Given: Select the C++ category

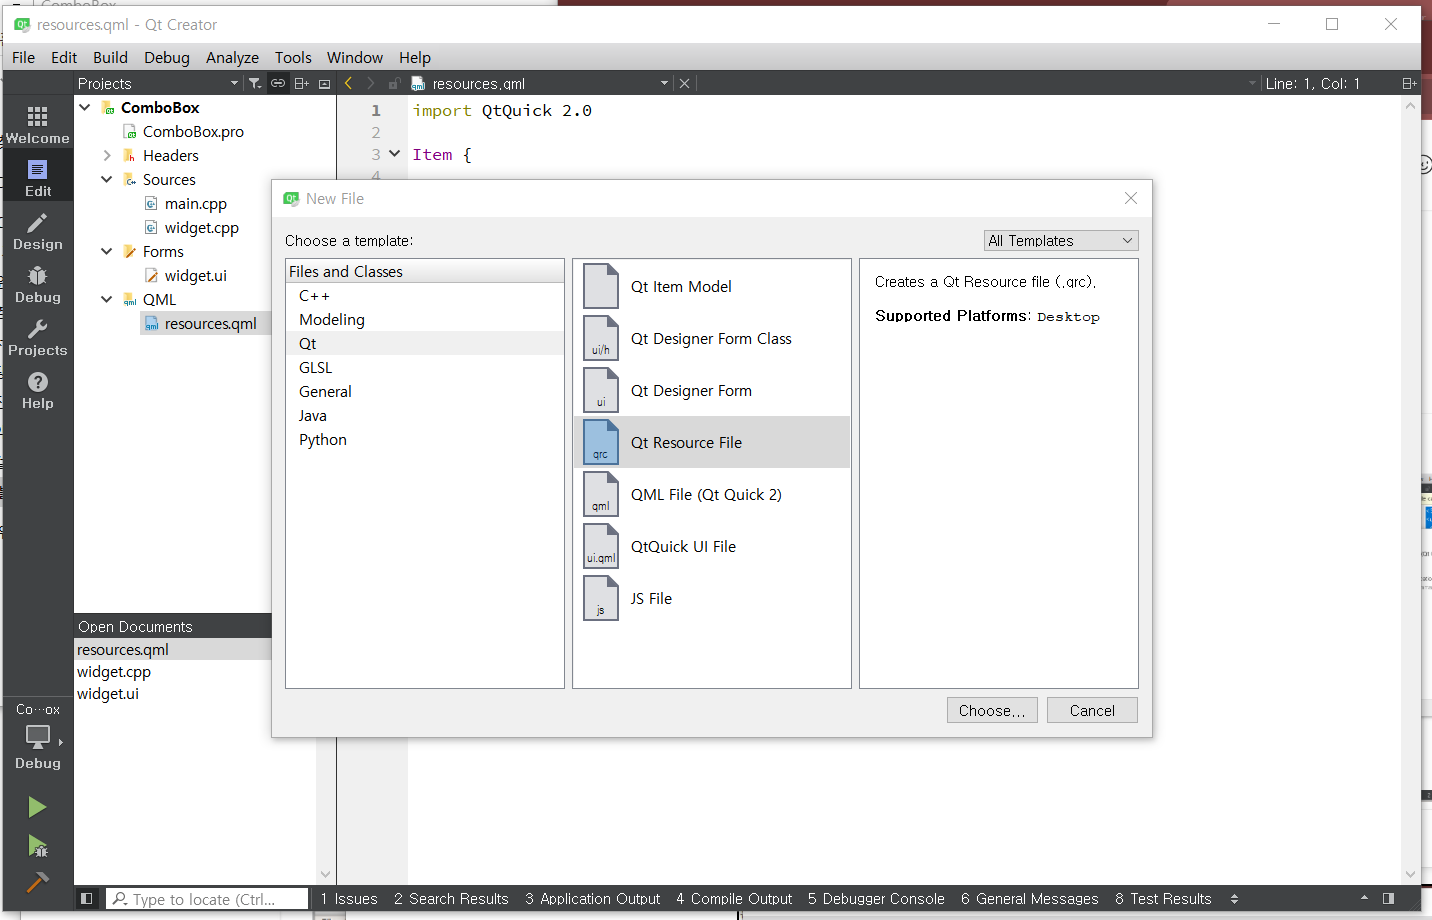Looking at the screenshot, I should pyautogui.click(x=425, y=296).
